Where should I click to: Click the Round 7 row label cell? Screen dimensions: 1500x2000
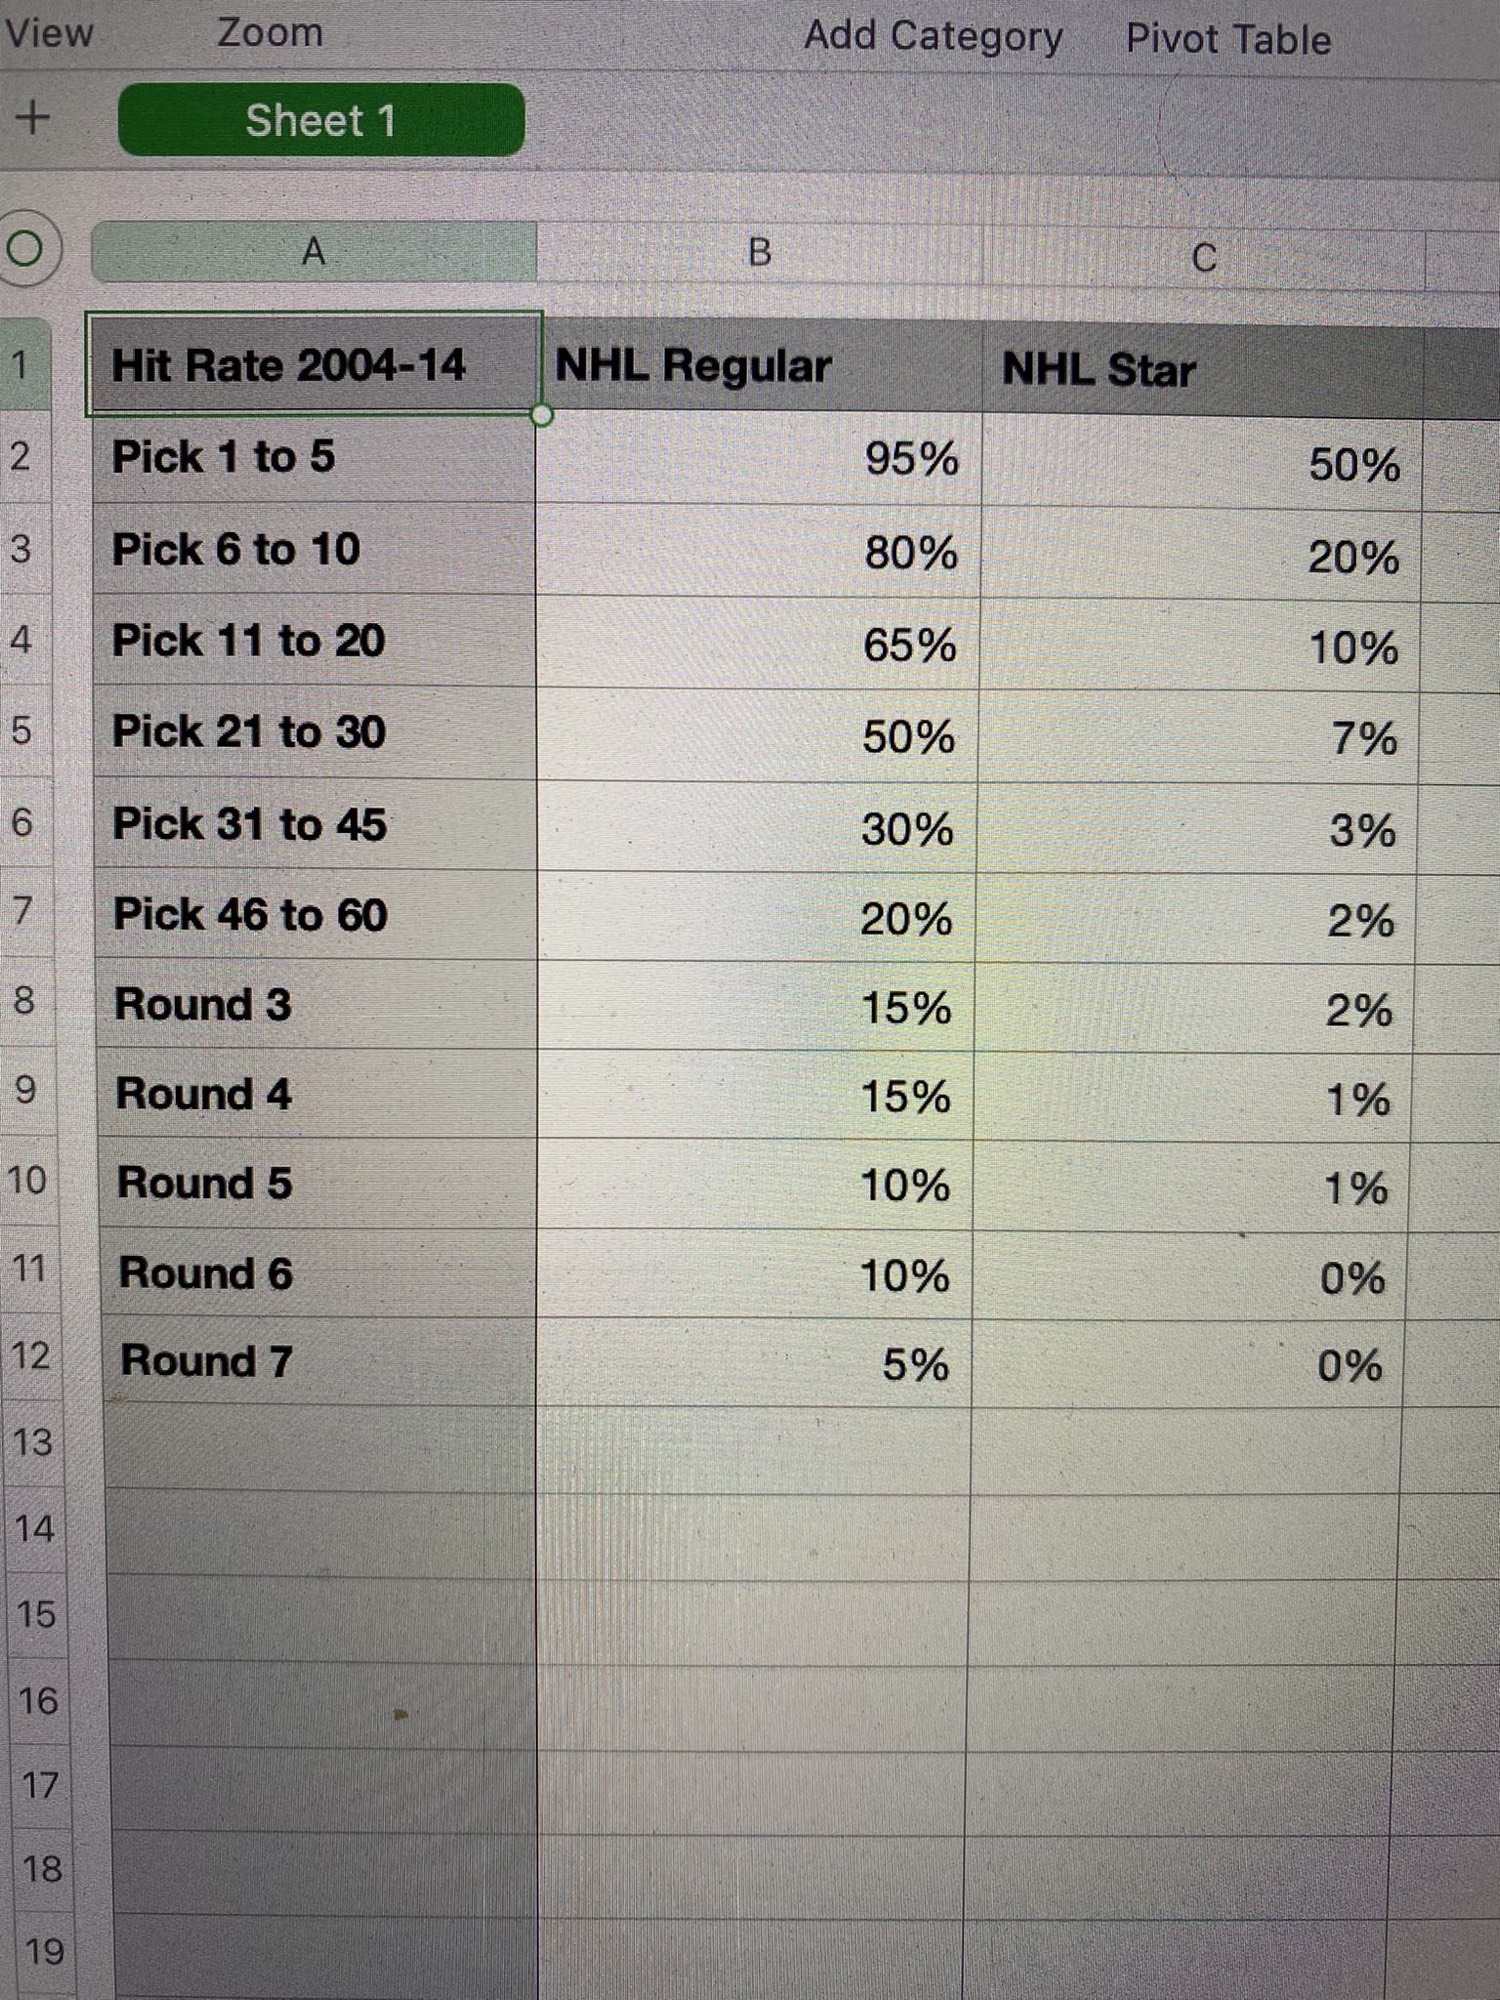click(x=318, y=1361)
